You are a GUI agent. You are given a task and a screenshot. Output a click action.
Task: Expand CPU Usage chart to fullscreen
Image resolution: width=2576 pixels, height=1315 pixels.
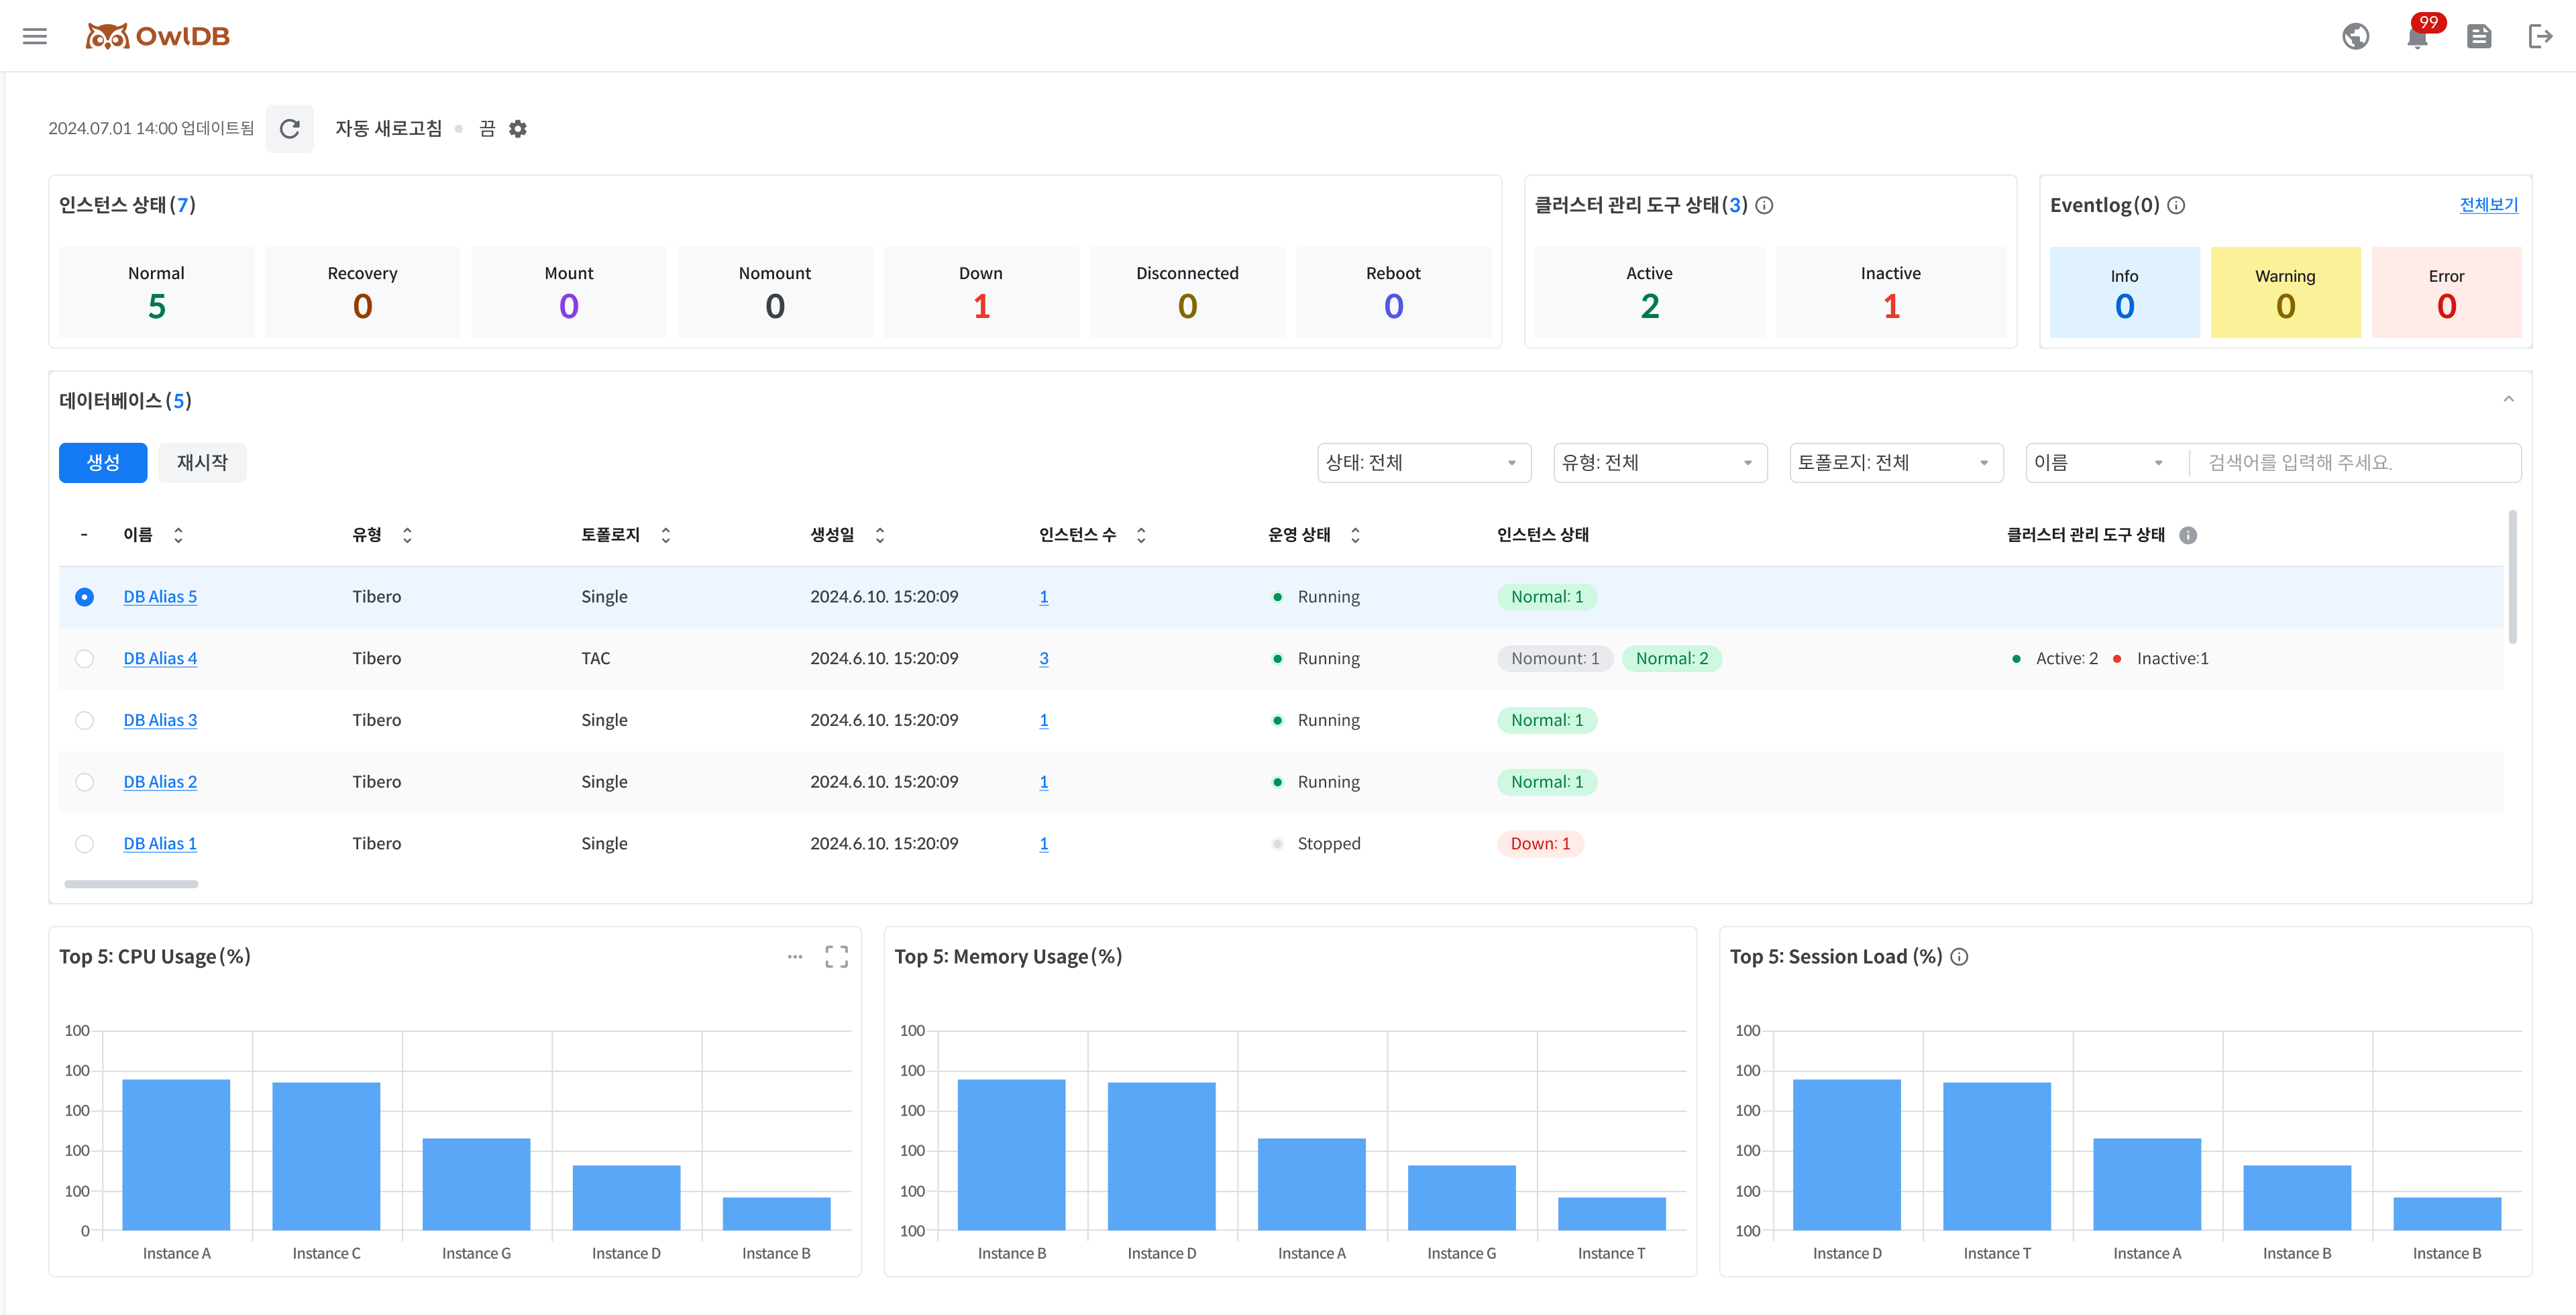(x=836, y=957)
